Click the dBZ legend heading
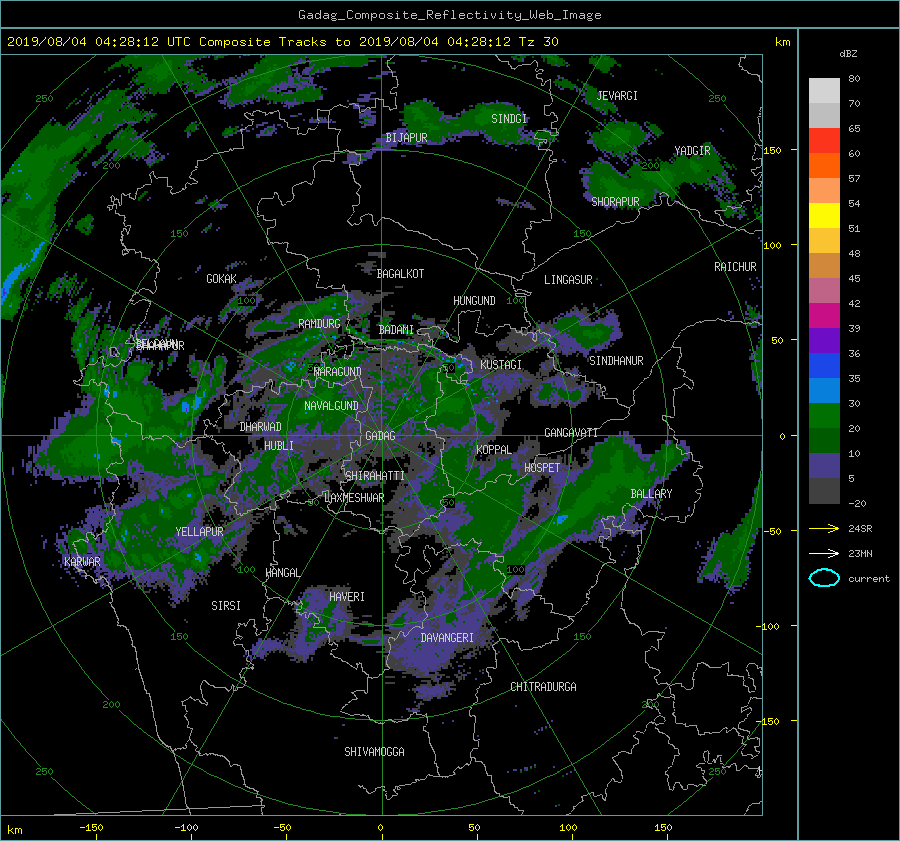Image resolution: width=900 pixels, height=841 pixels. click(x=848, y=54)
